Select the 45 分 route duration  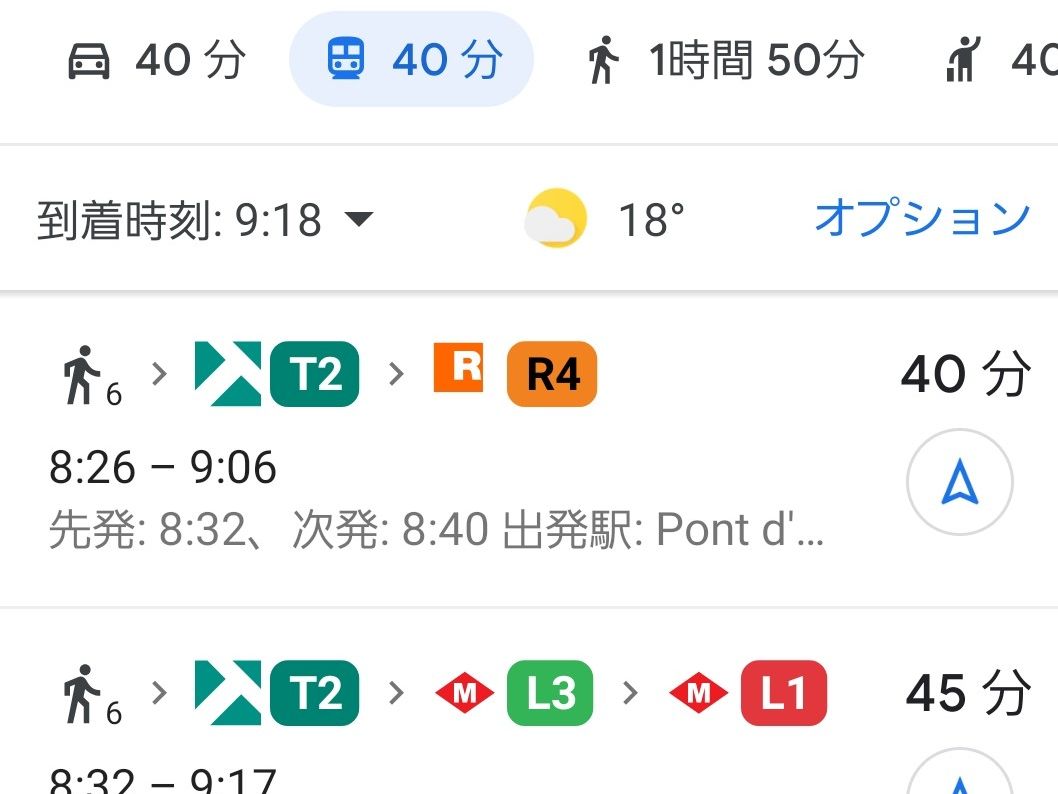point(967,692)
